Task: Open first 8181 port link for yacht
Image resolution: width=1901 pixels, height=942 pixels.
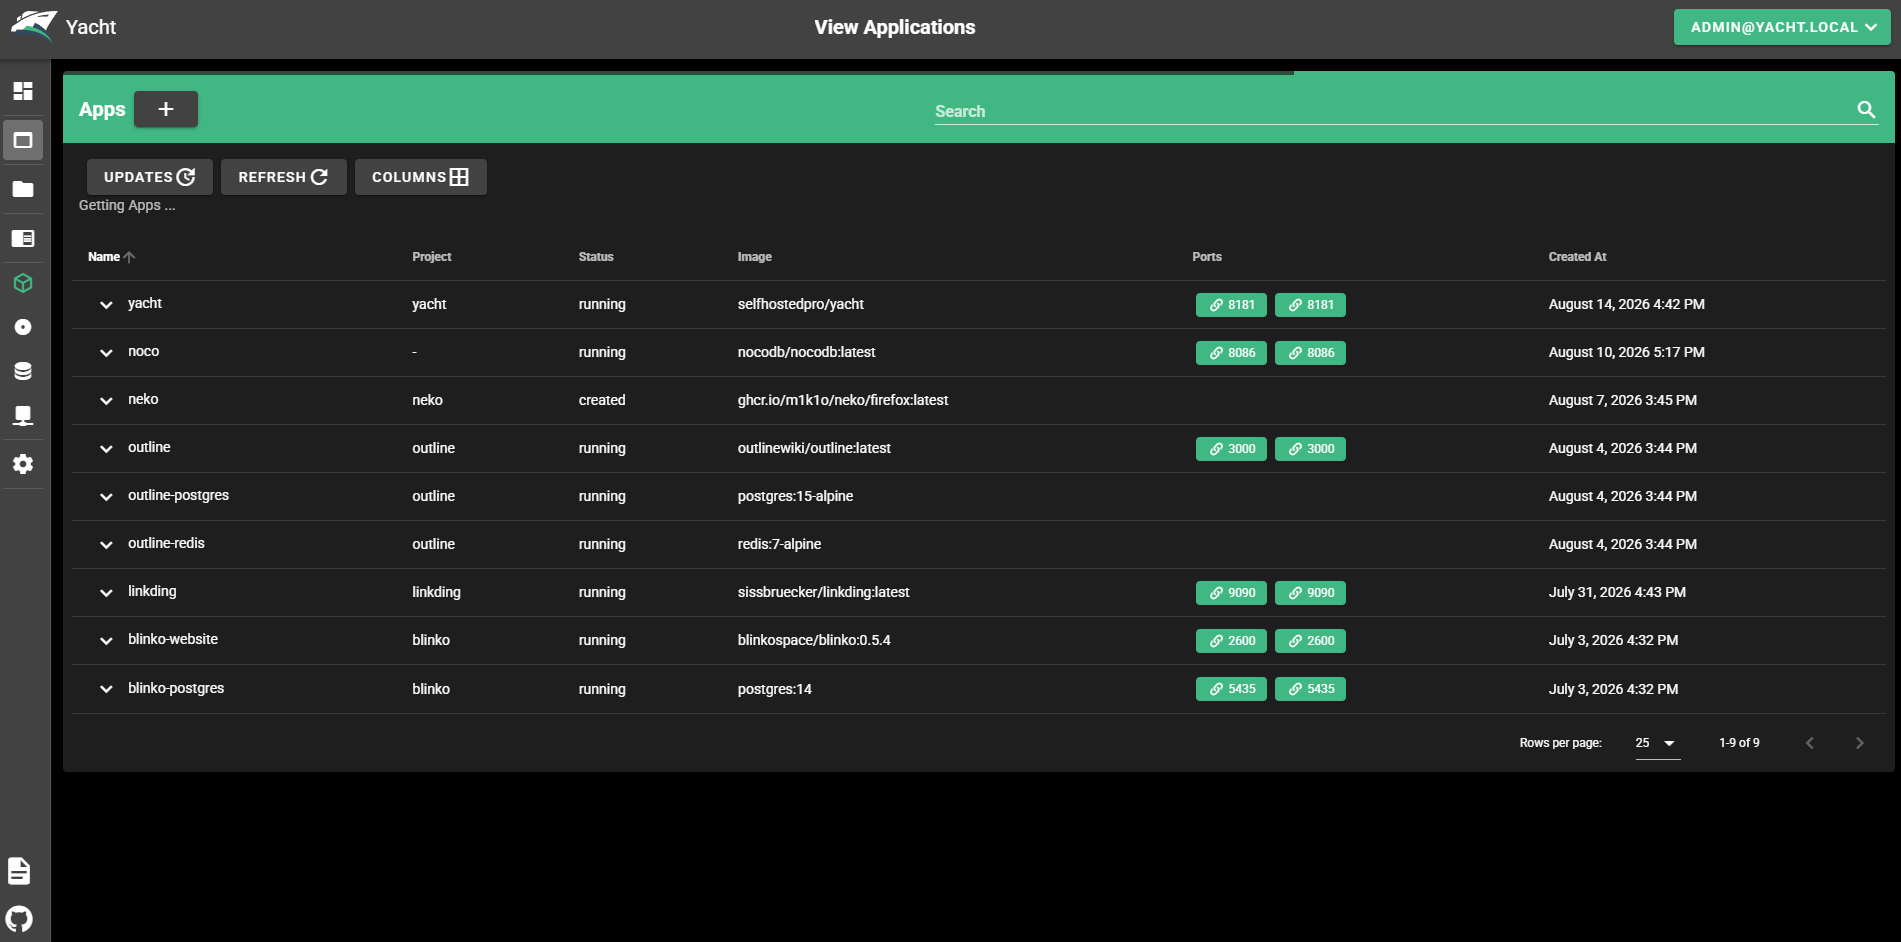Action: 1231,305
